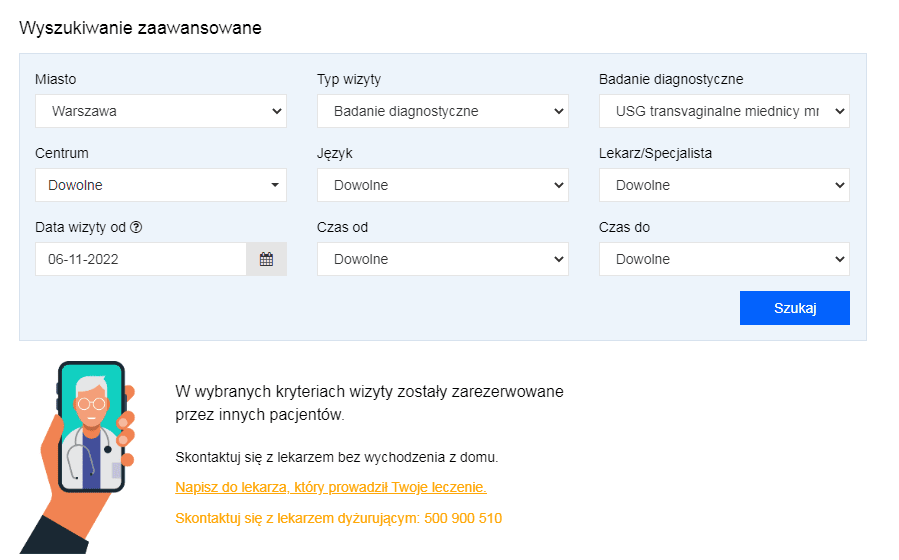Expand the Centrum selection dropdown
Image resolution: width=899 pixels, height=560 pixels.
pyautogui.click(x=160, y=185)
